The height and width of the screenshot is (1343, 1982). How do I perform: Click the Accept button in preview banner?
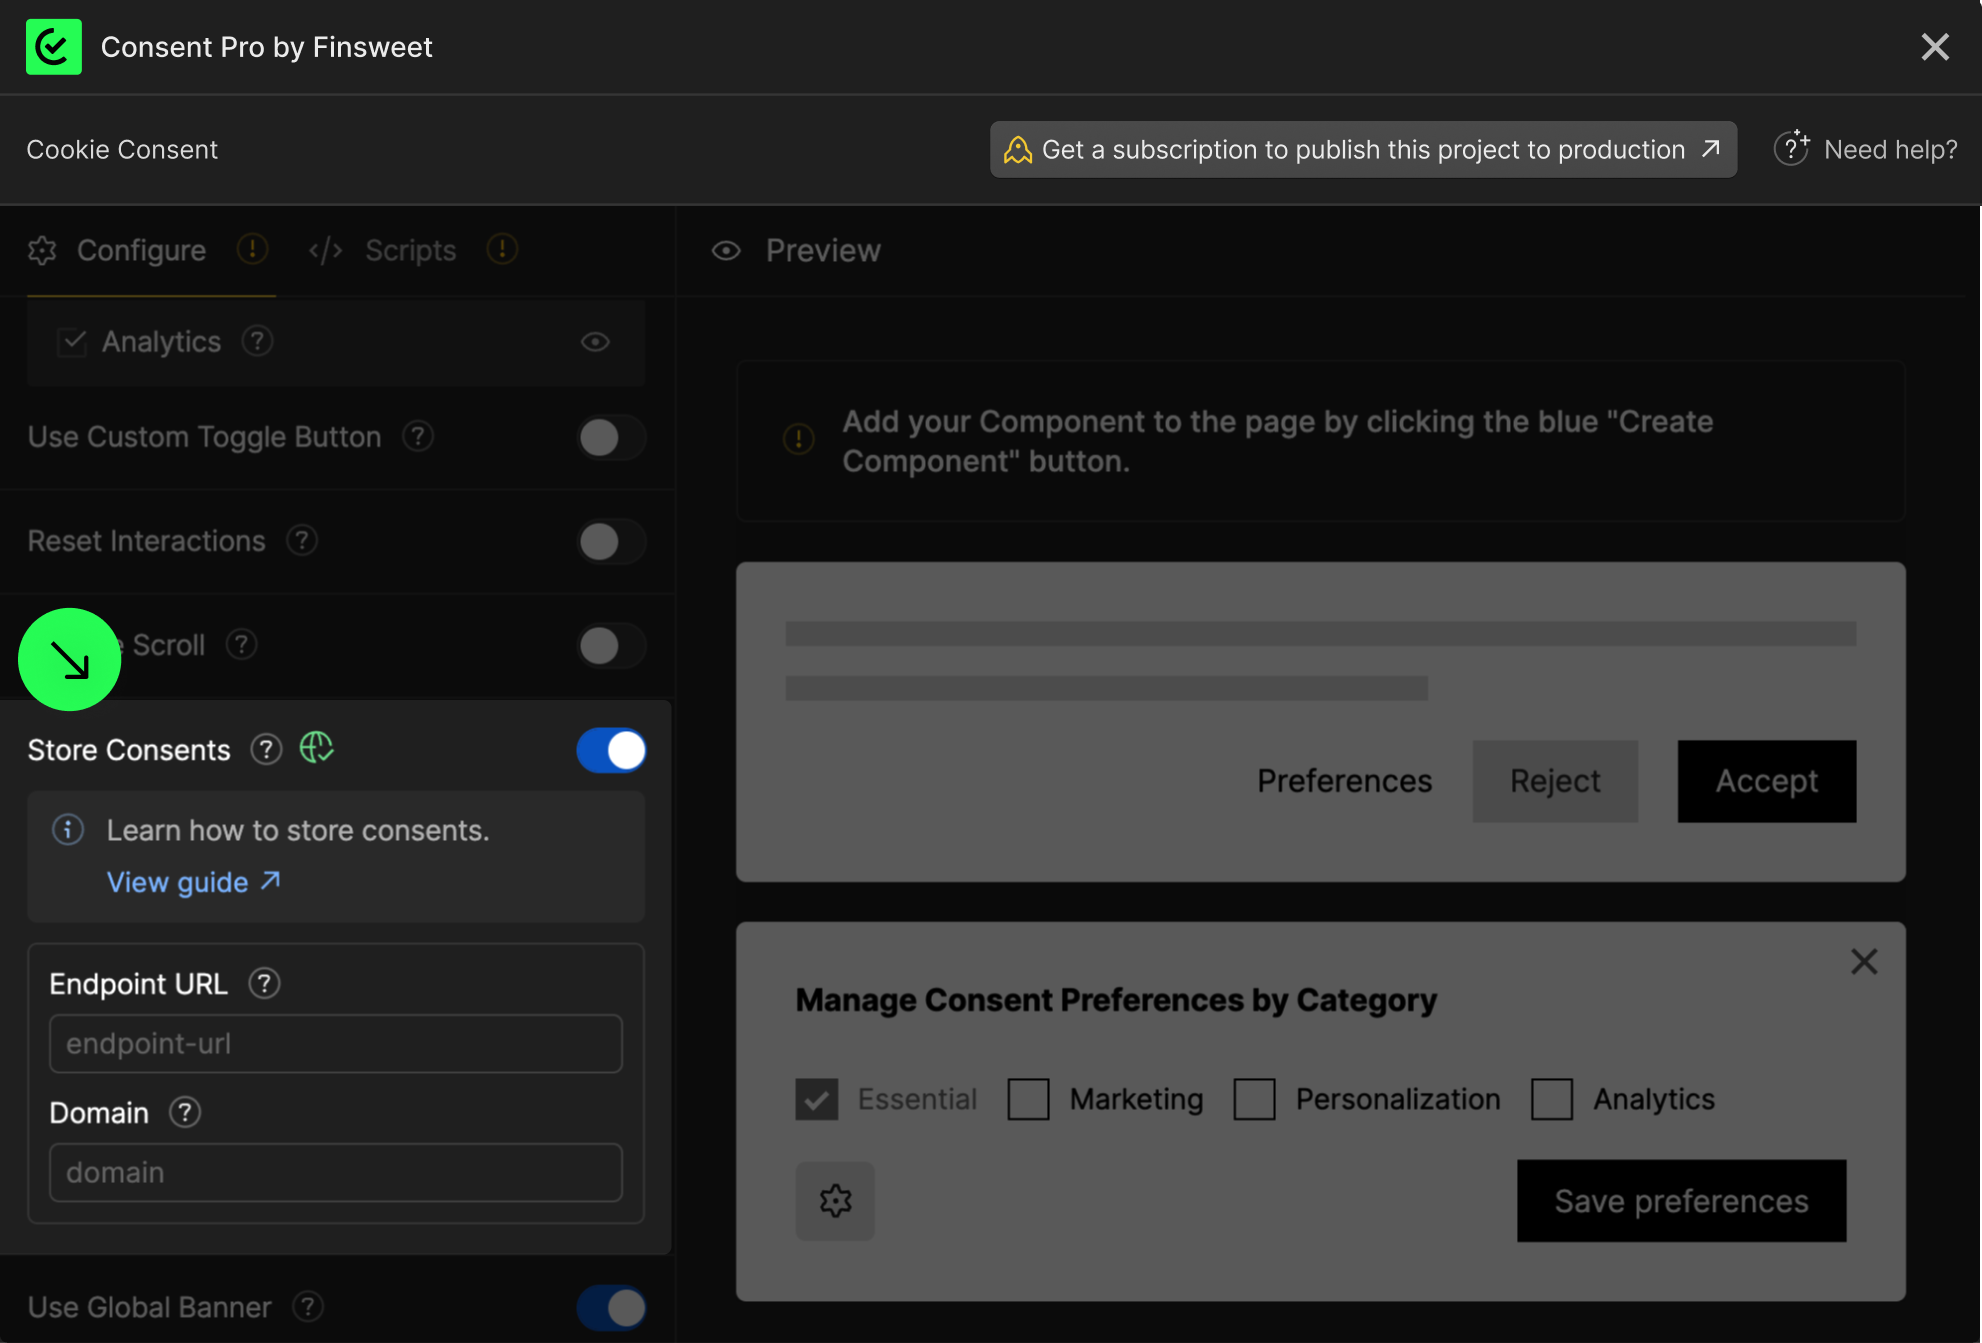coord(1767,781)
